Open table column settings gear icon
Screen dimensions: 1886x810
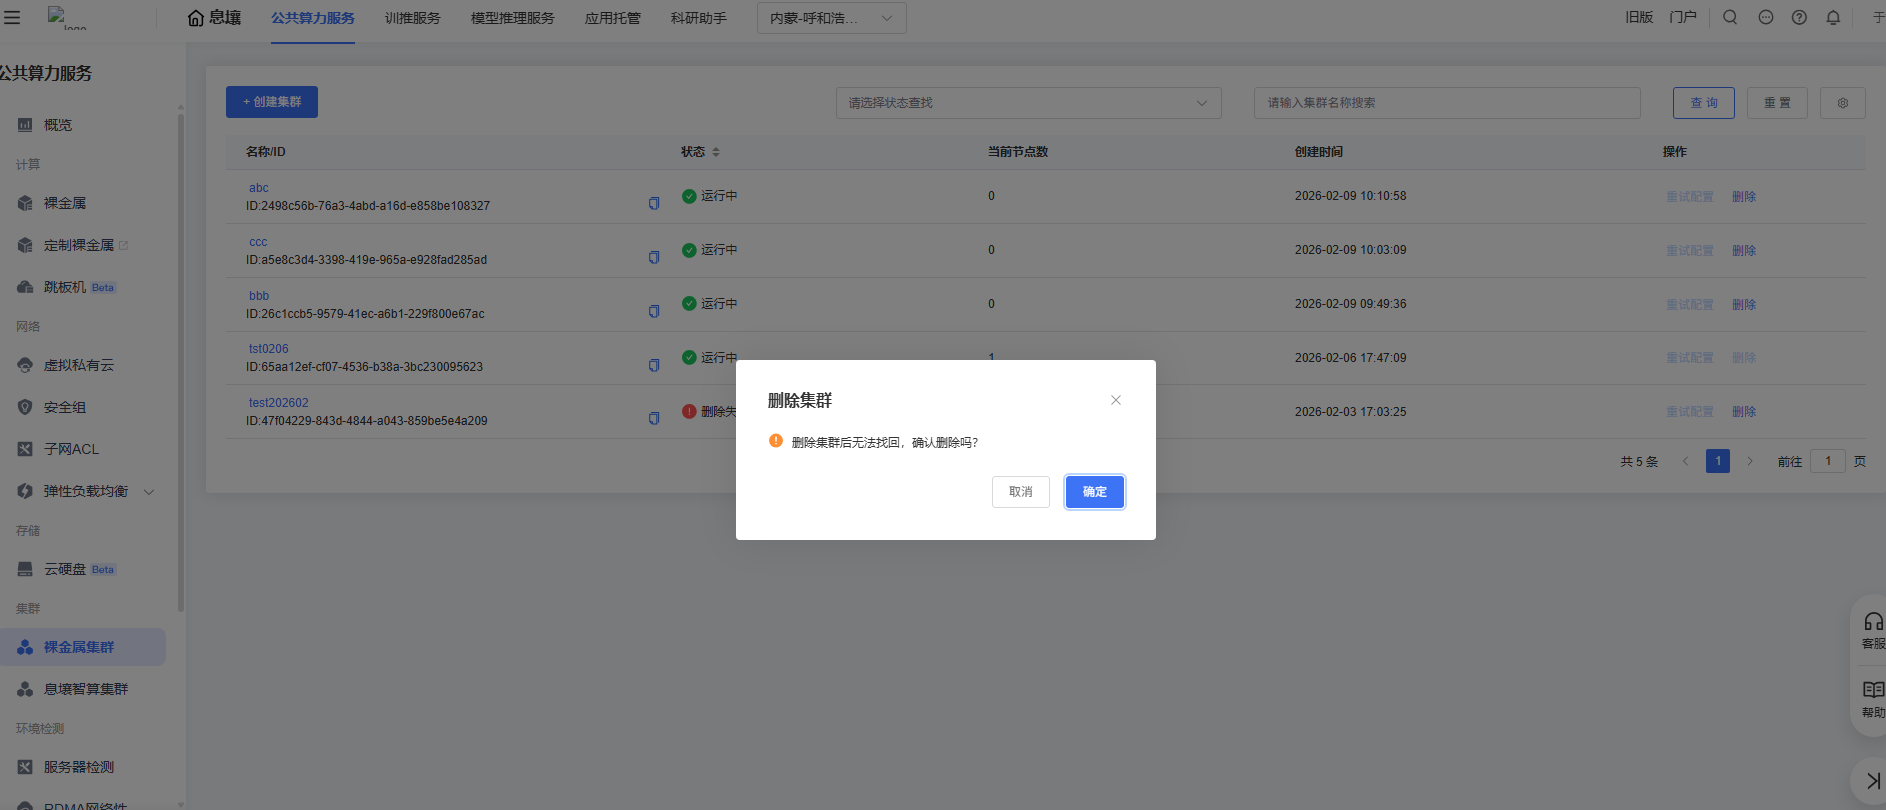[1842, 103]
